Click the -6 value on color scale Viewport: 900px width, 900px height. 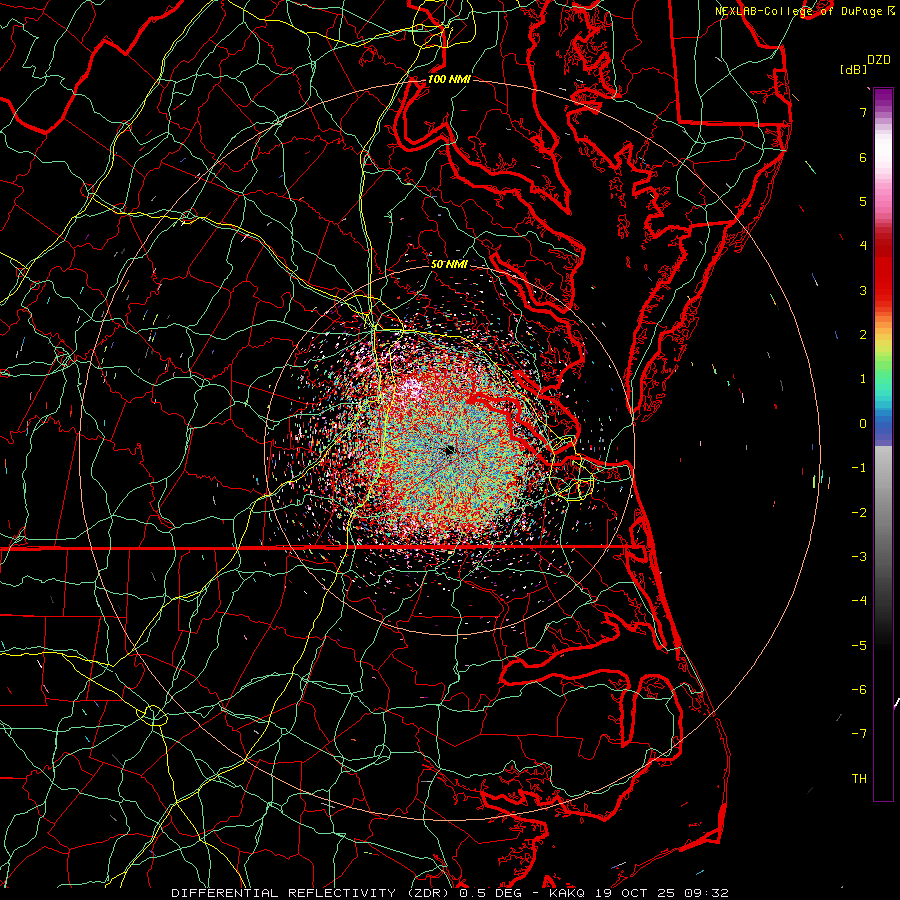859,690
